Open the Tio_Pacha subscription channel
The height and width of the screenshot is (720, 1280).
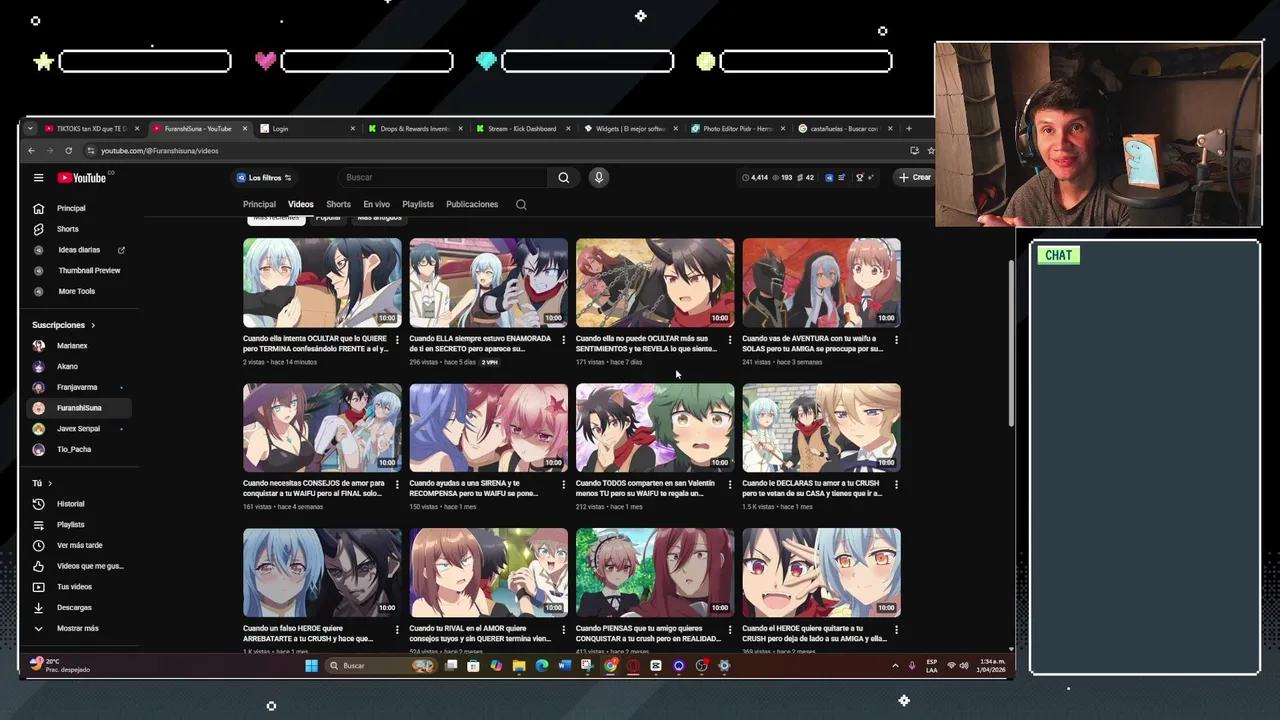pos(79,449)
